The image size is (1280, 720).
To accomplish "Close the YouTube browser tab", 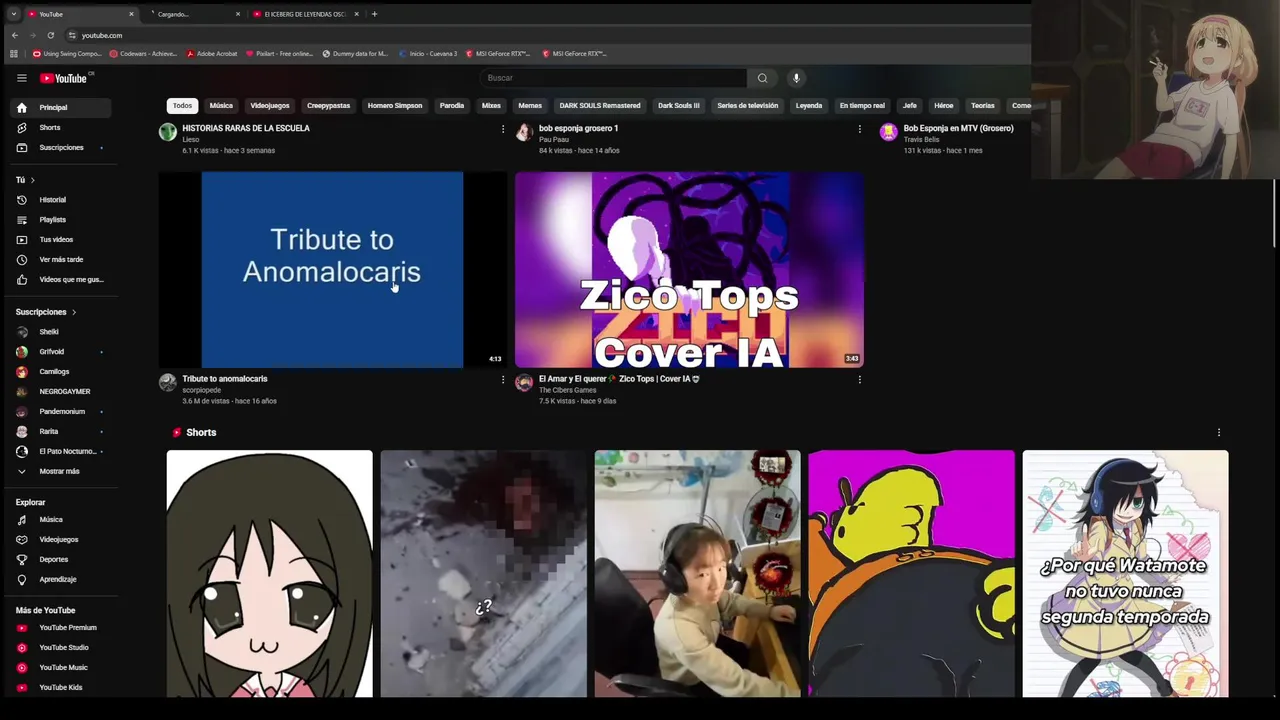I will click(x=131, y=14).
